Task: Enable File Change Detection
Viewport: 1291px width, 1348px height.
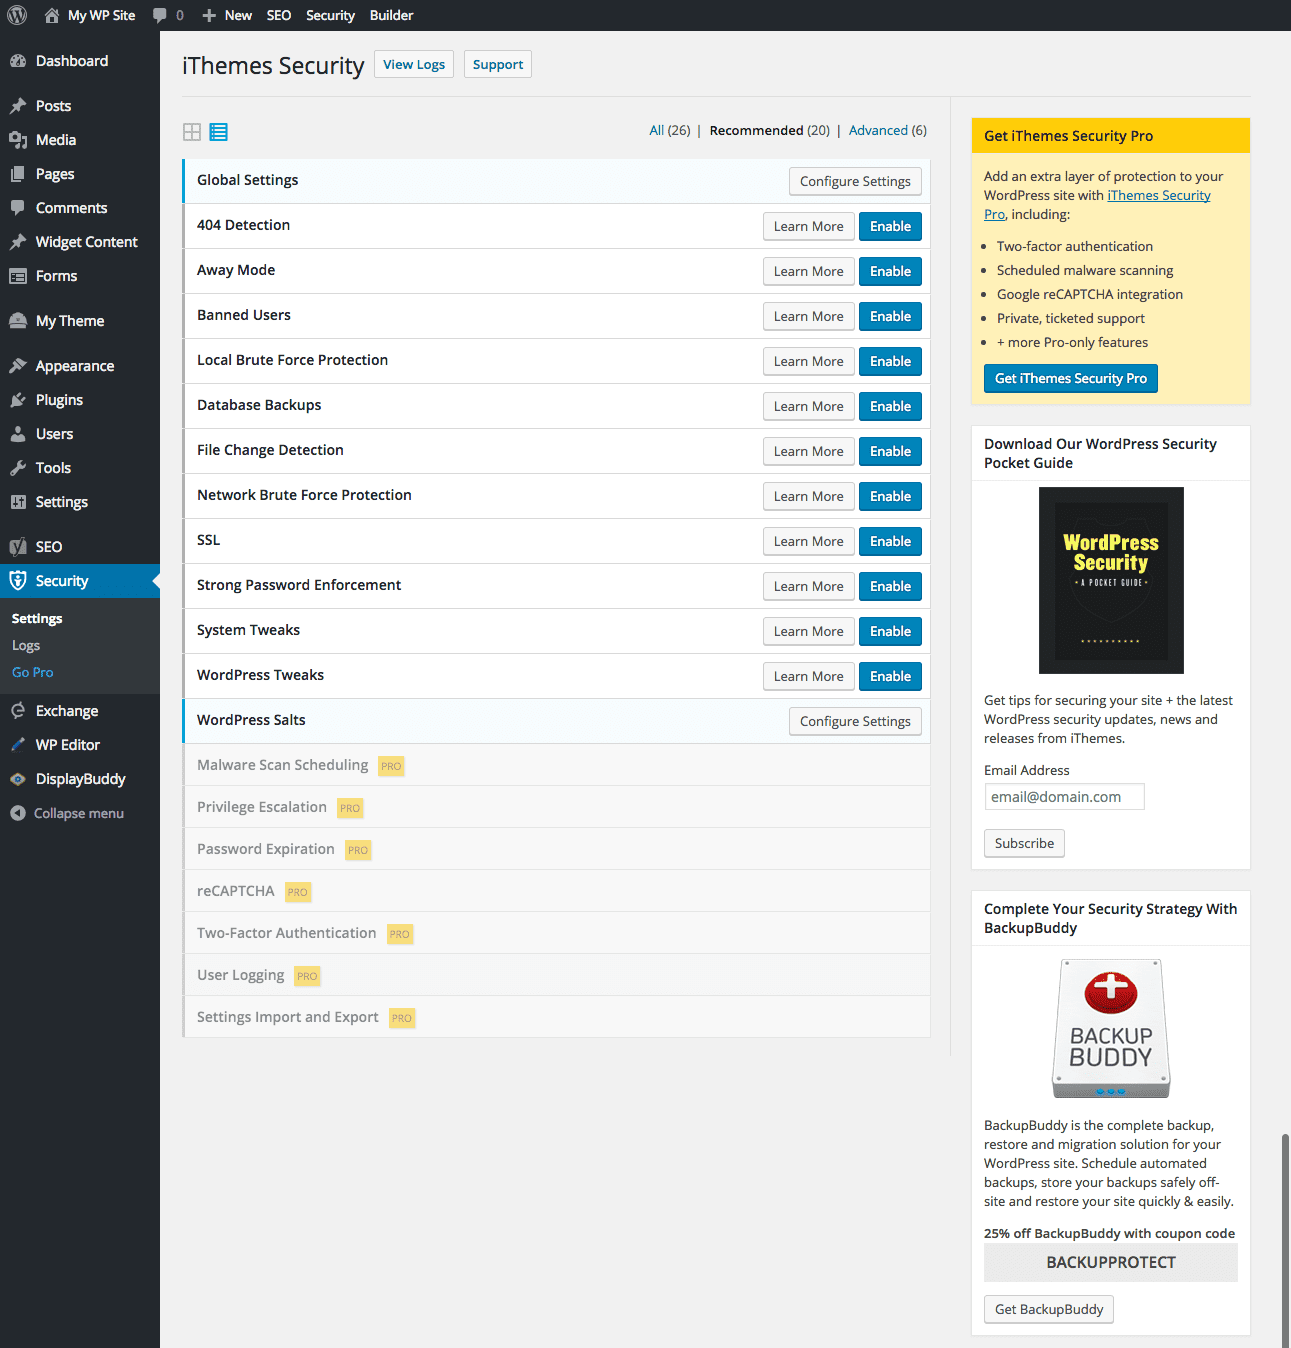Action: tap(890, 451)
